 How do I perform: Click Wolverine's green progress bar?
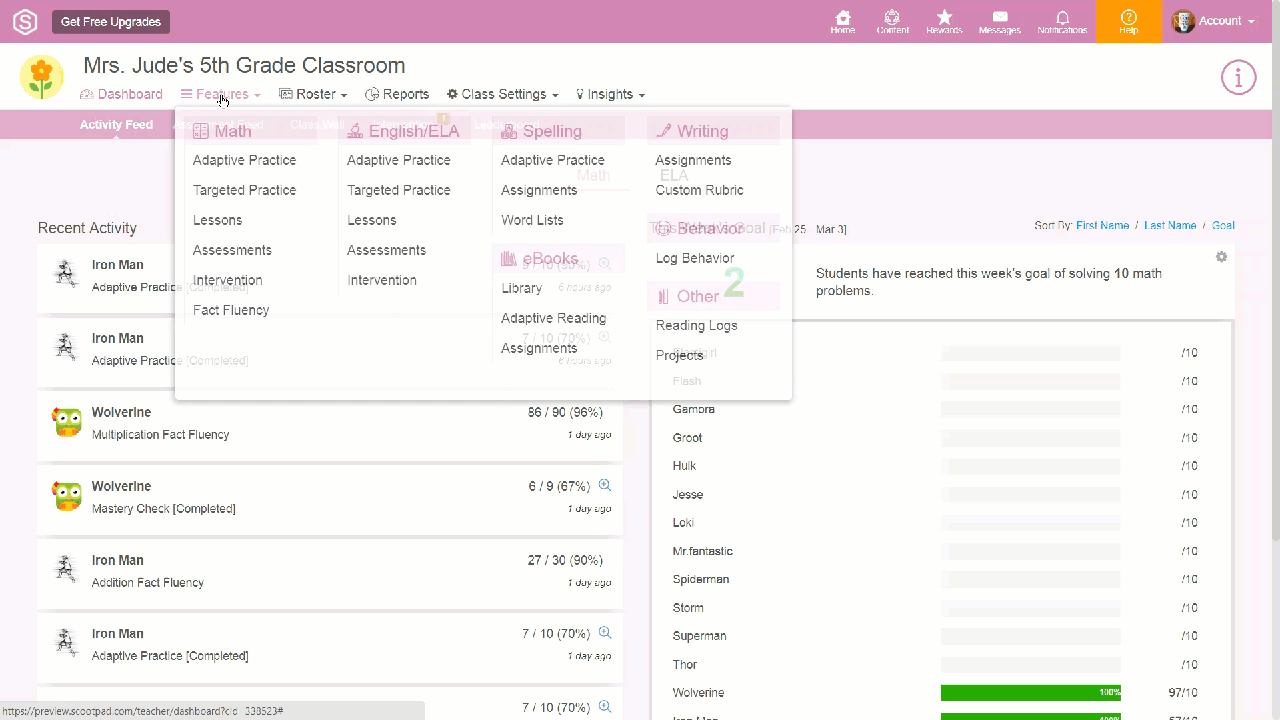(1031, 693)
